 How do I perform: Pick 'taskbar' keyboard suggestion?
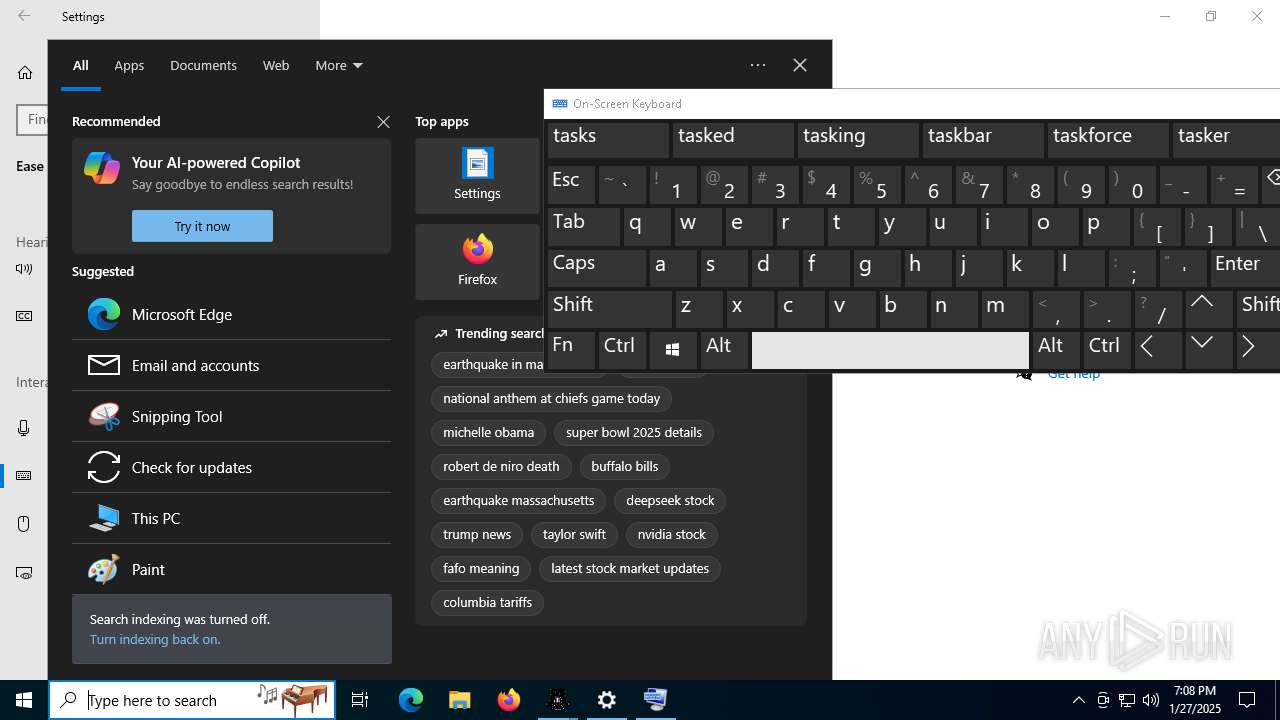[983, 139]
